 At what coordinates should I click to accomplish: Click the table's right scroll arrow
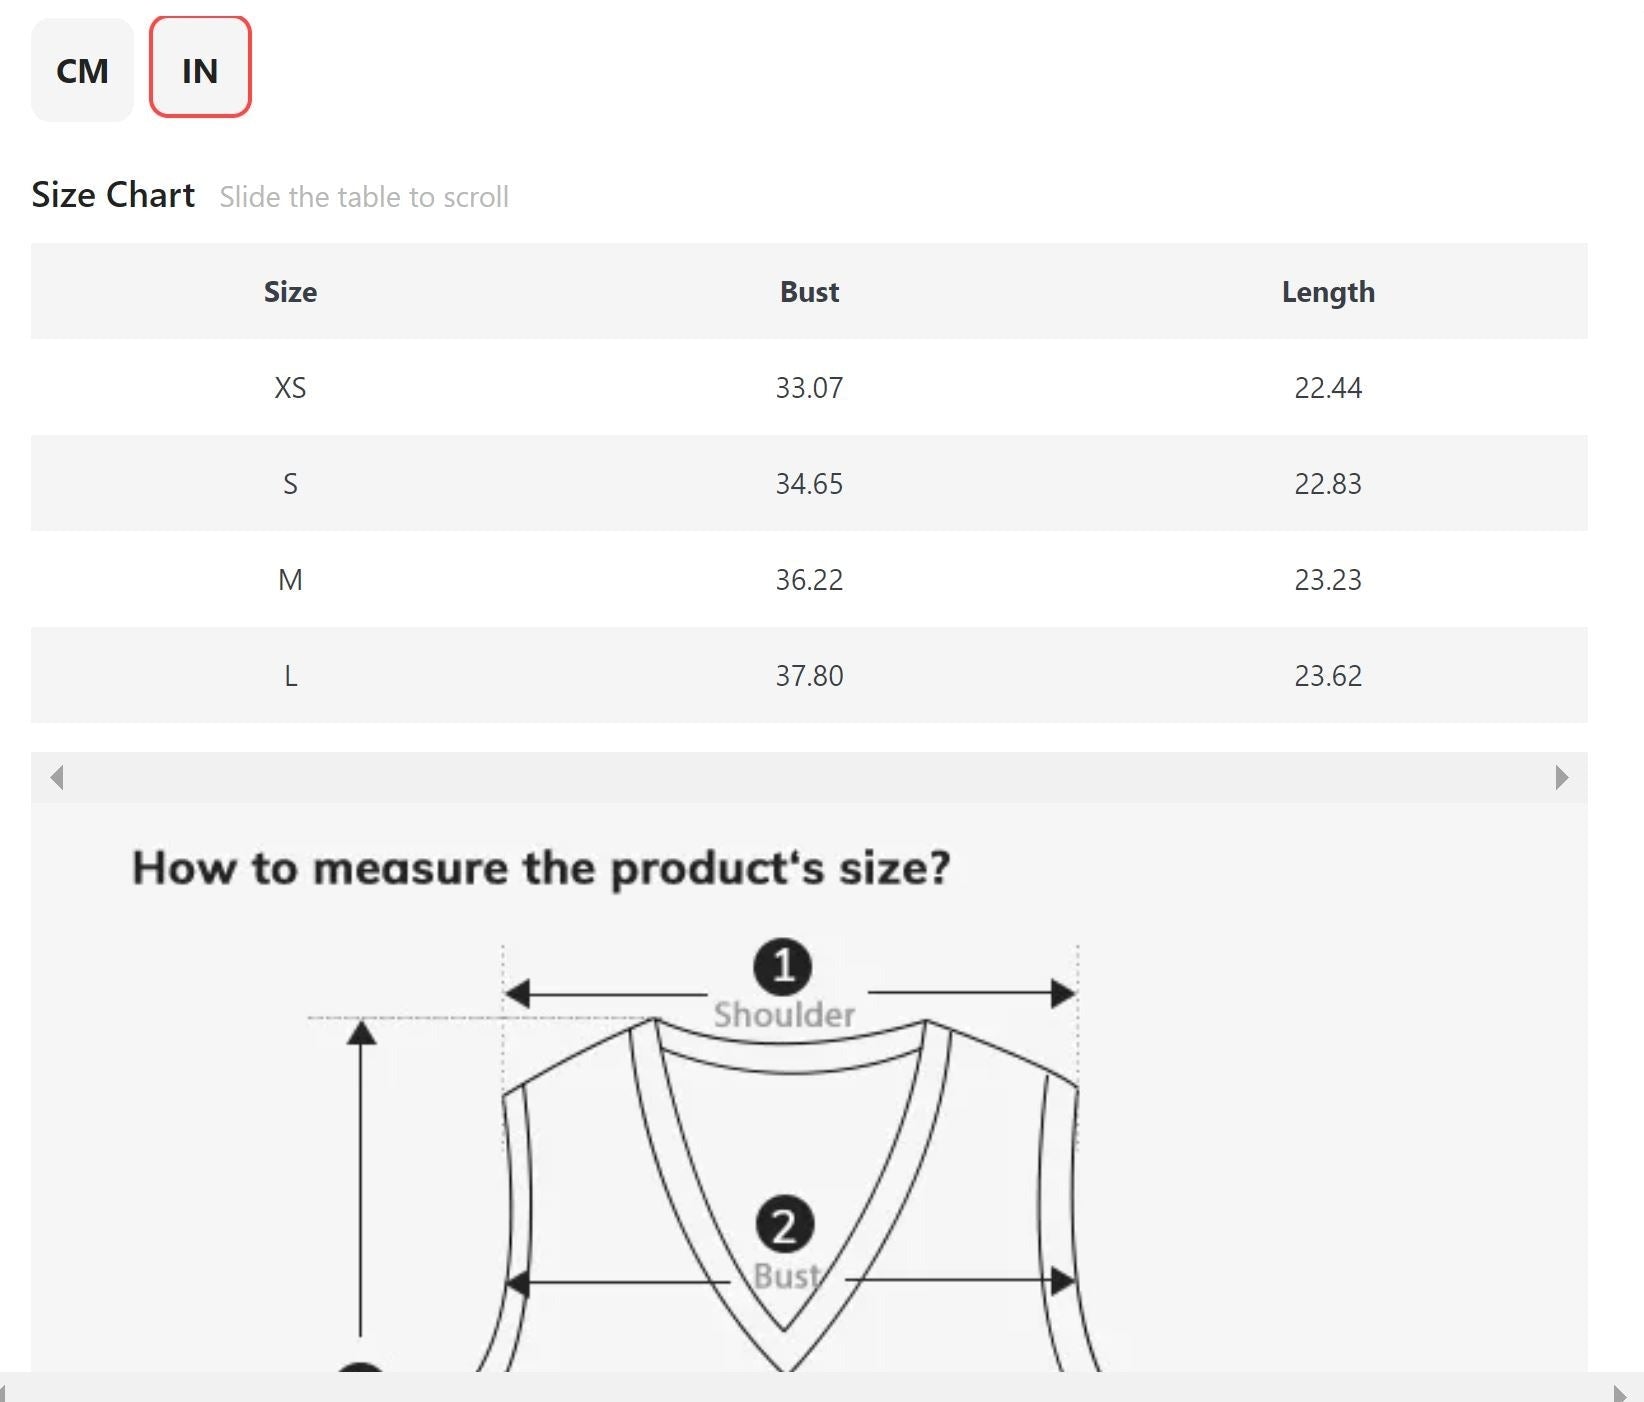(1562, 777)
